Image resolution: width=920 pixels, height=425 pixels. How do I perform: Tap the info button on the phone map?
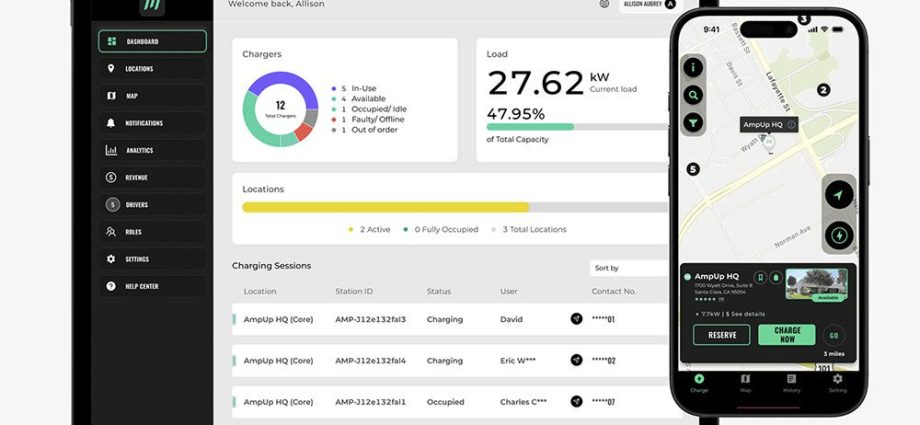(693, 68)
